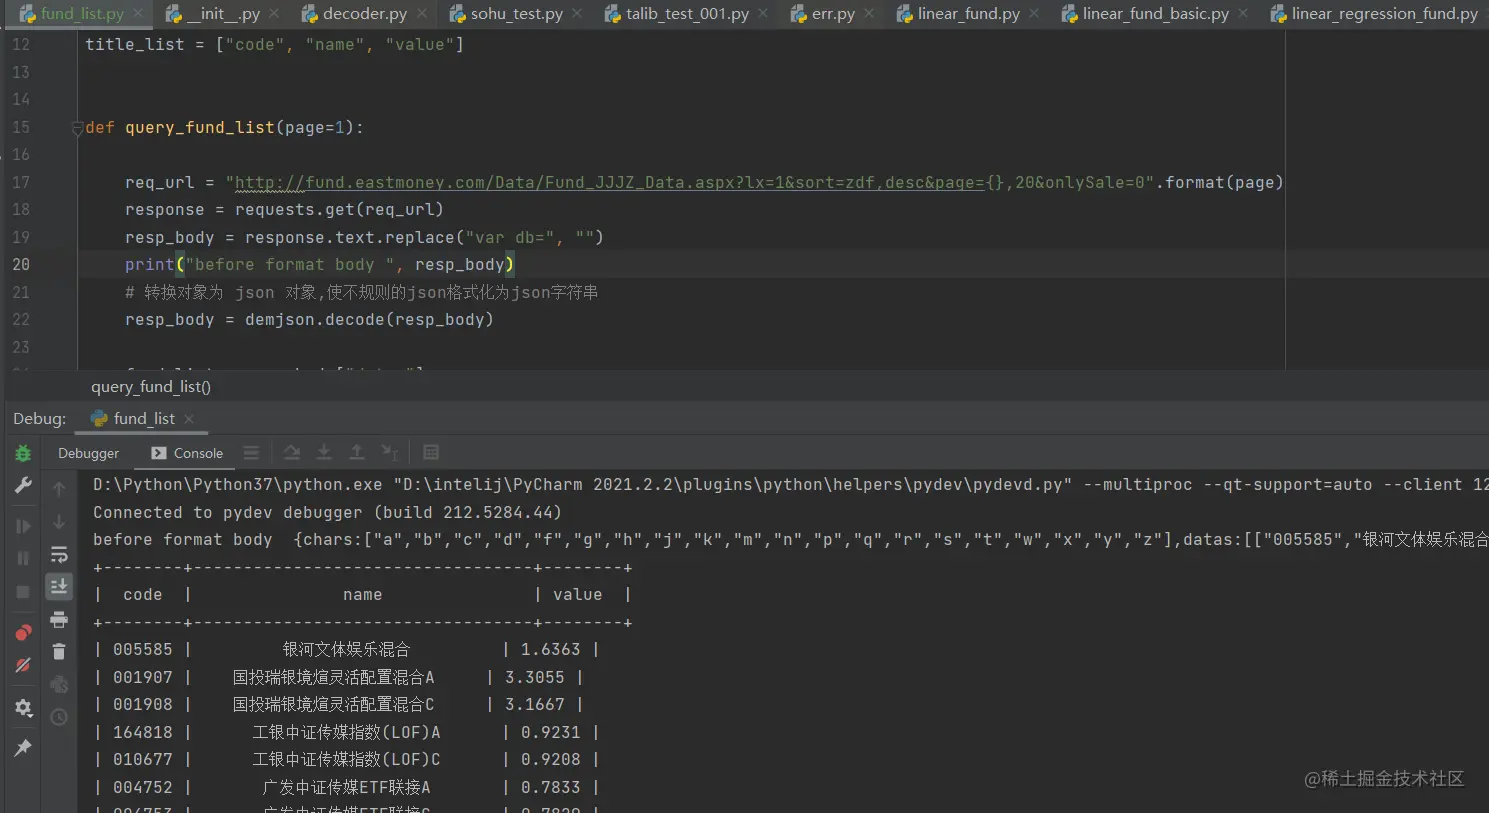Rerun fund_list with the green bug icon
The width and height of the screenshot is (1489, 813).
(x=23, y=454)
